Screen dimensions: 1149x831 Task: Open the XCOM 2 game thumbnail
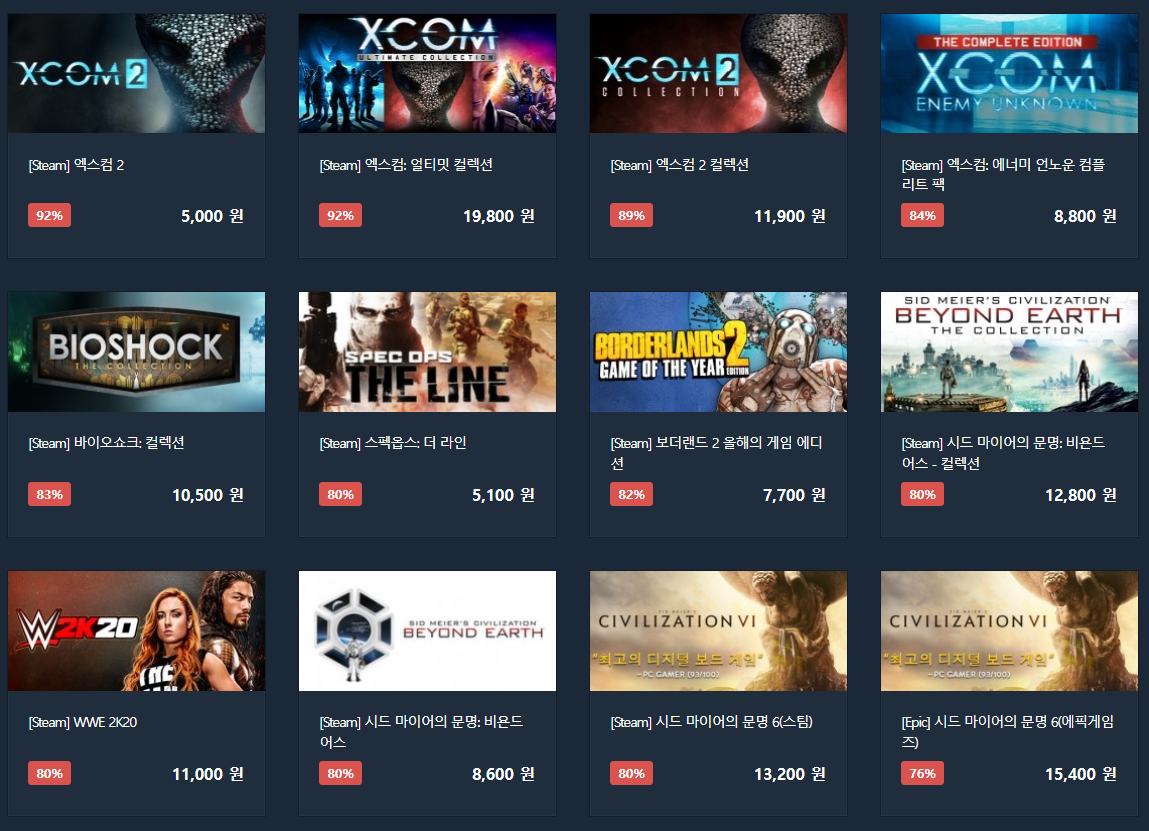136,73
